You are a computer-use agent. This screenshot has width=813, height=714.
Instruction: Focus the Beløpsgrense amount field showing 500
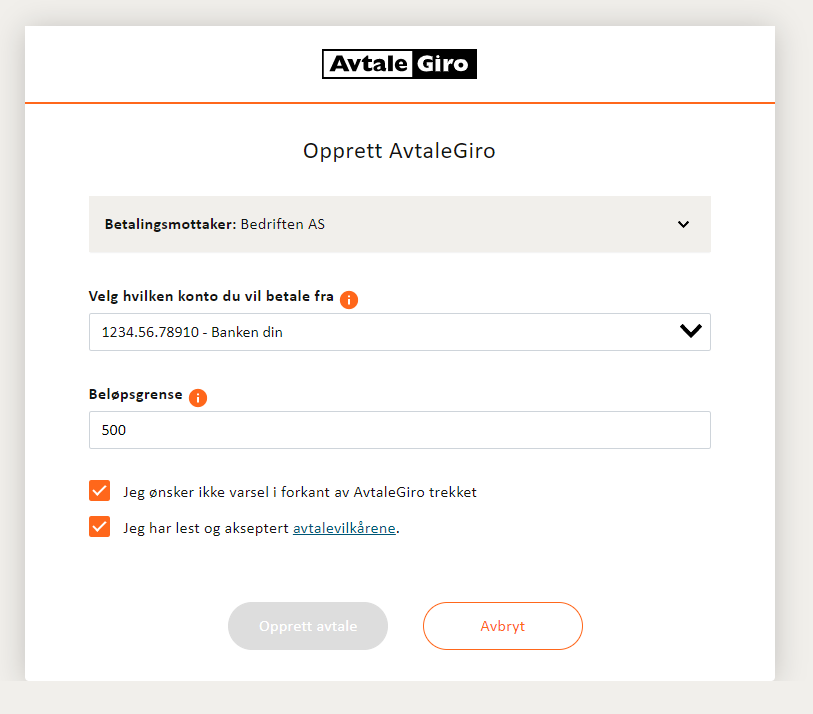400,430
